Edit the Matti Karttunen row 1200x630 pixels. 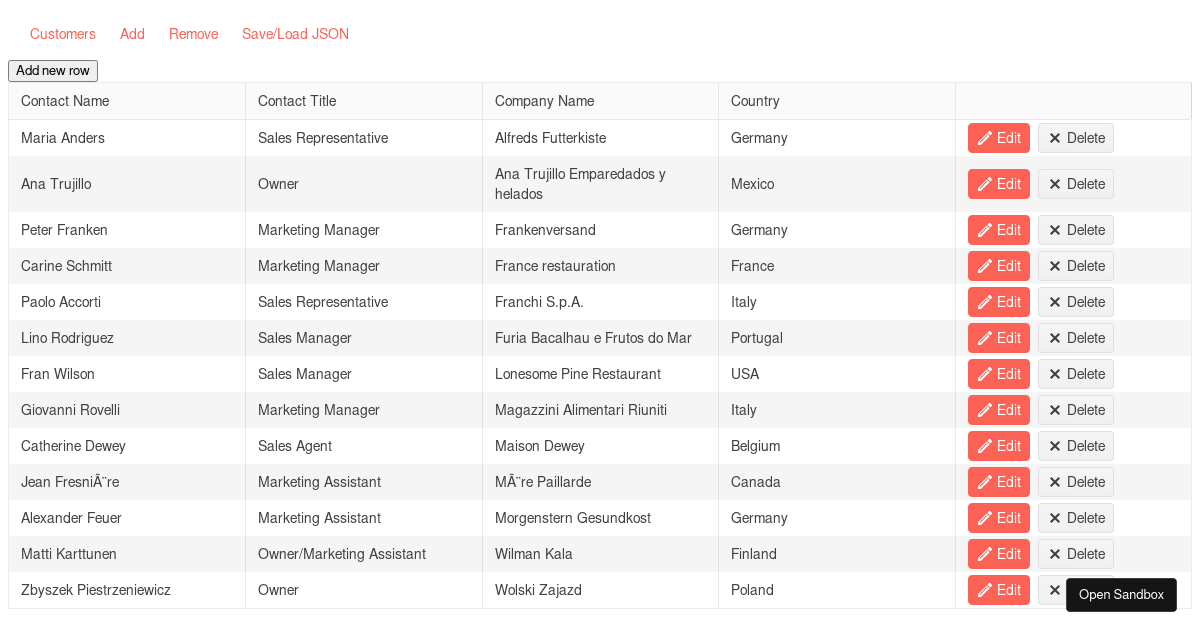click(998, 554)
